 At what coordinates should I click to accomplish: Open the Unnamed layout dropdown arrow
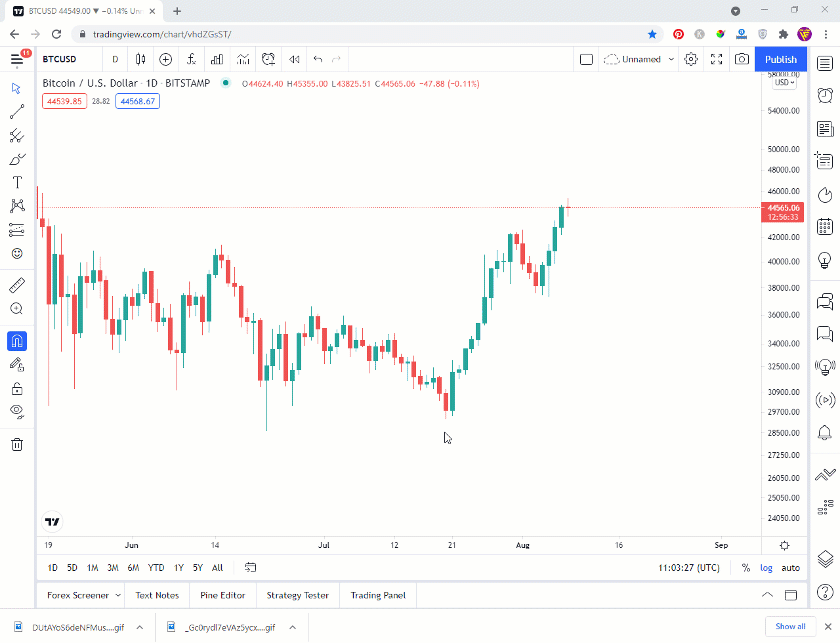tap(671, 59)
